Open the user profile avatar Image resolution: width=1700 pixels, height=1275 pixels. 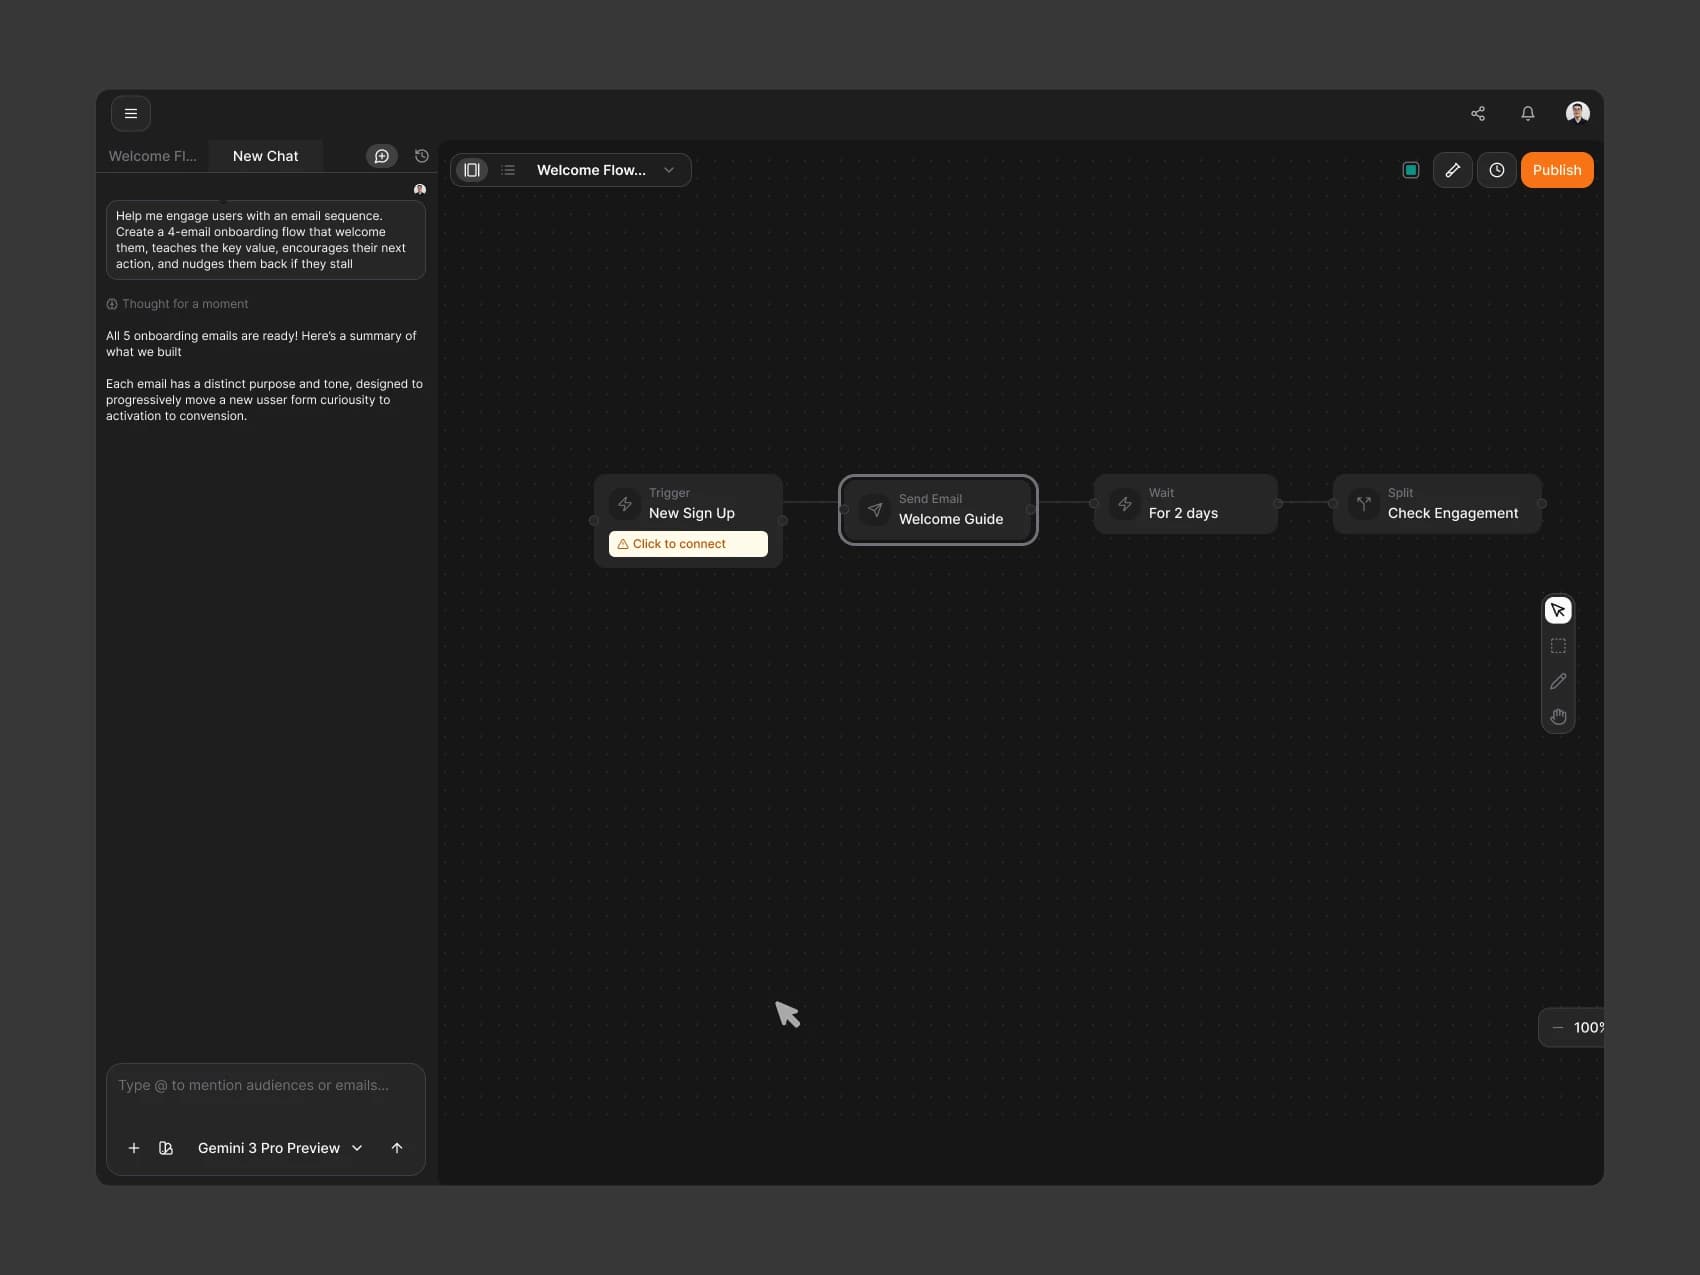coord(1578,113)
